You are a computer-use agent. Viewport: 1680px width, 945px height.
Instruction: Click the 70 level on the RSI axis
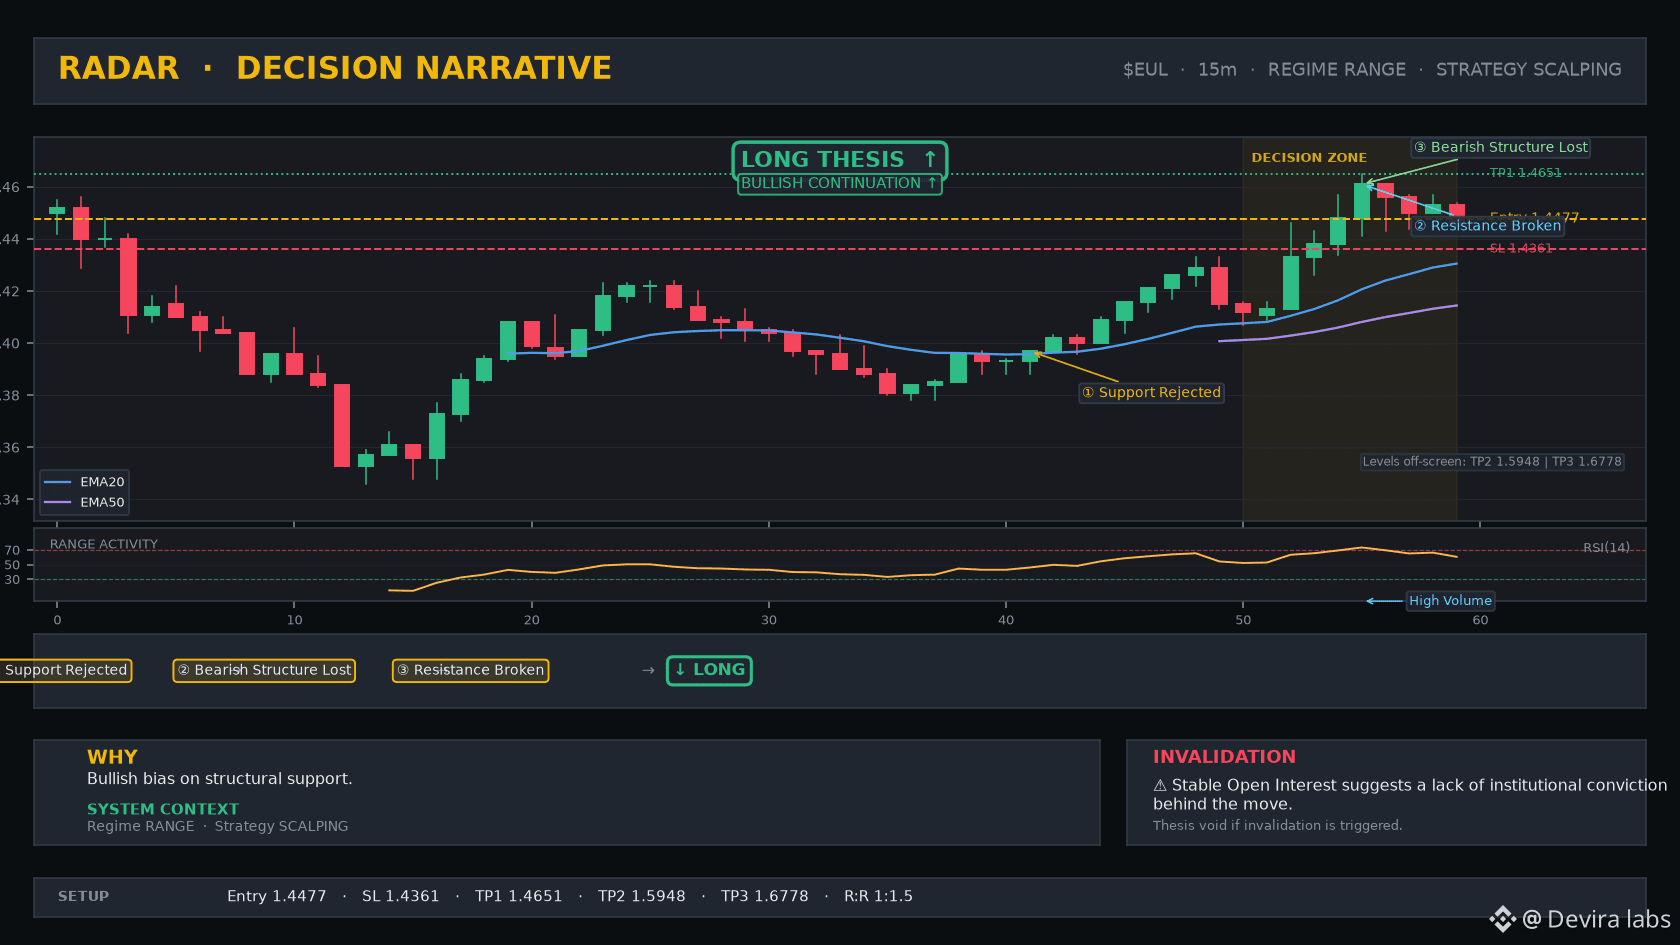(12, 551)
